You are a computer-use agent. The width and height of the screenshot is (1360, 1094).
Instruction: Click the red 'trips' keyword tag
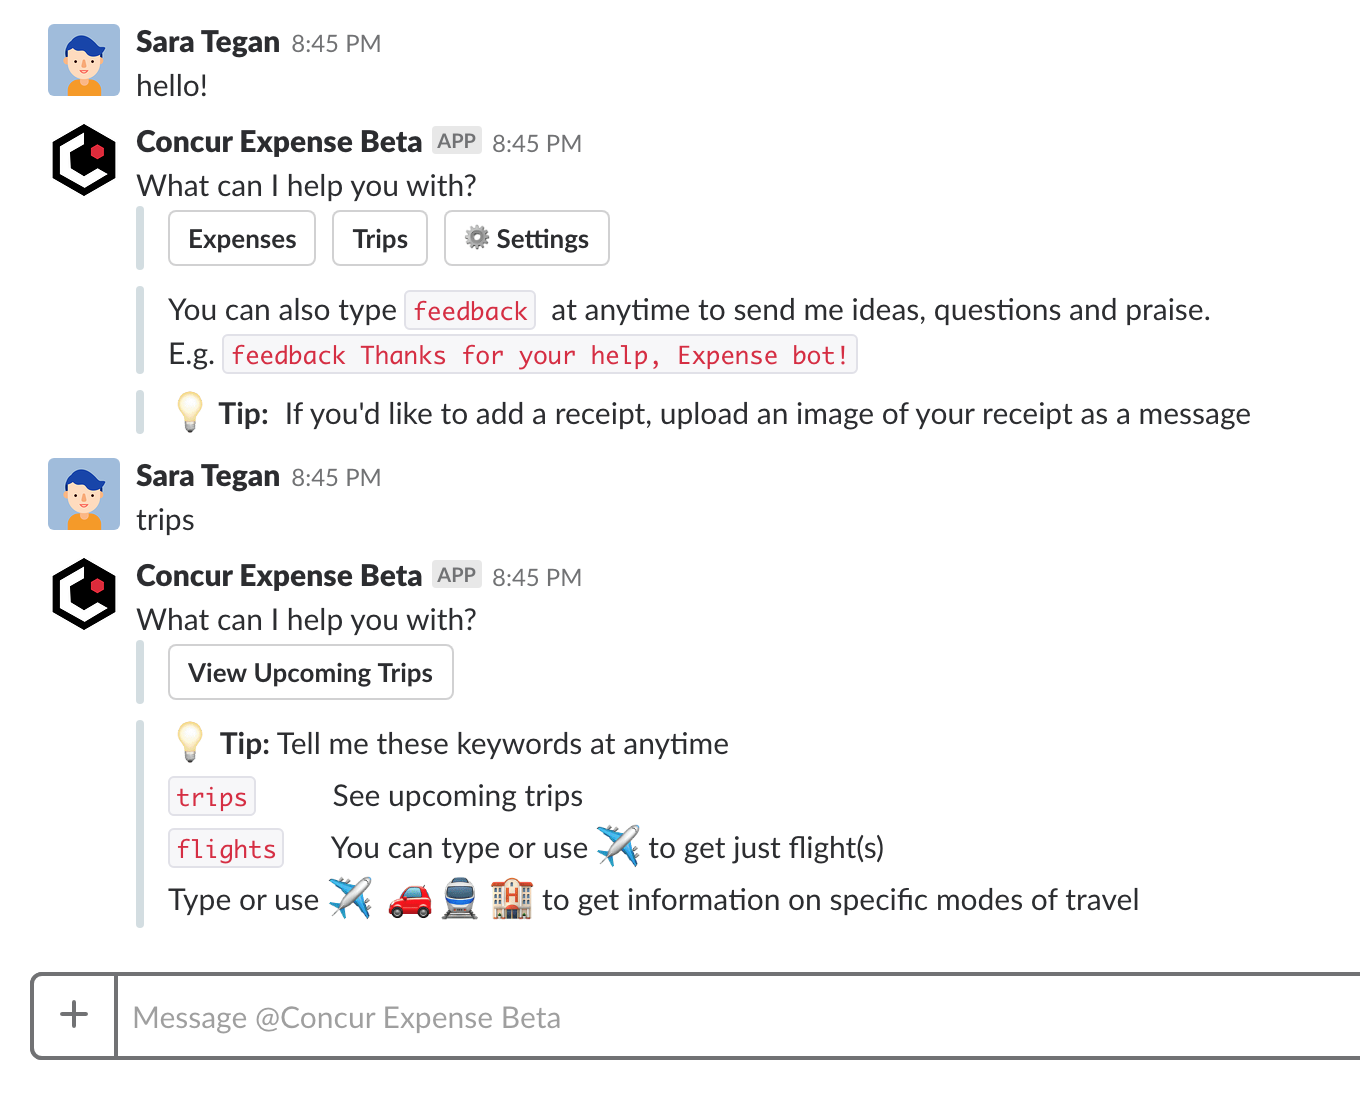point(212,797)
